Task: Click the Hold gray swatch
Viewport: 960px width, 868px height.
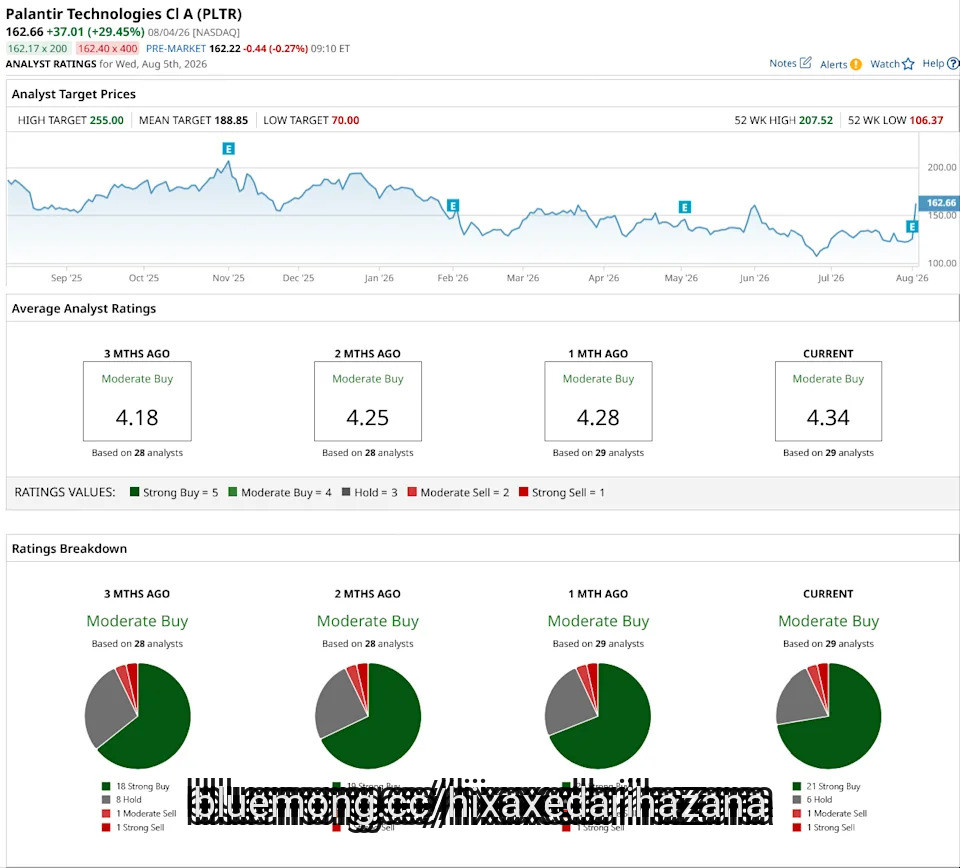Action: pos(346,492)
